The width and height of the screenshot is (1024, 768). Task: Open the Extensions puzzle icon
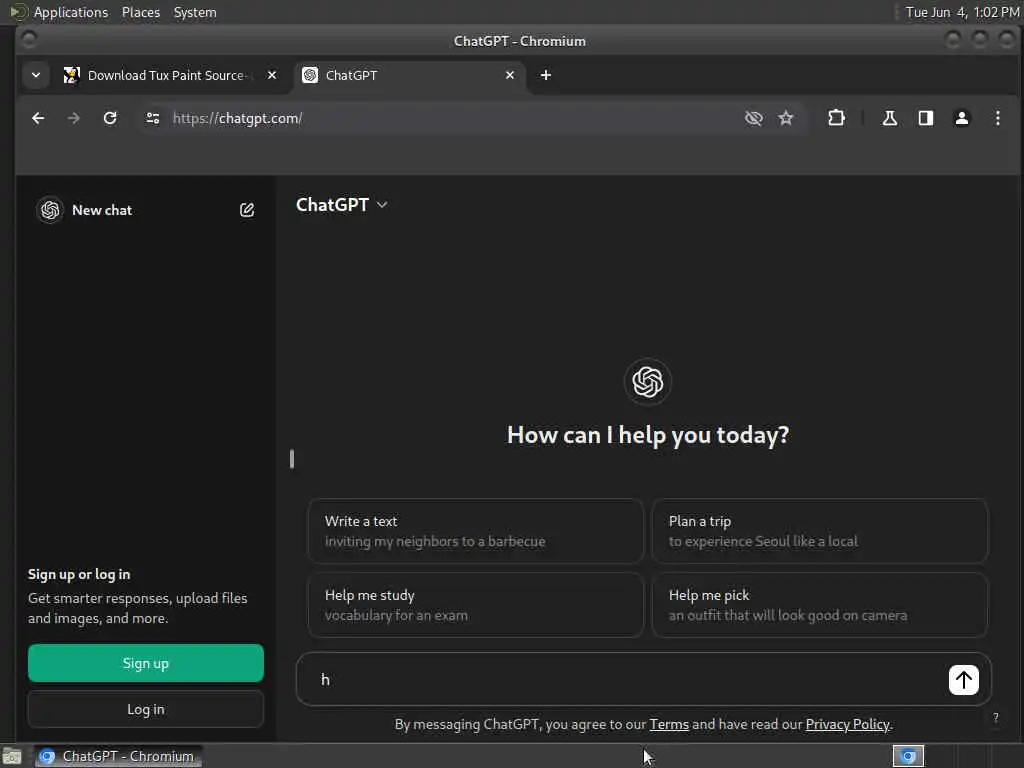[x=836, y=118]
